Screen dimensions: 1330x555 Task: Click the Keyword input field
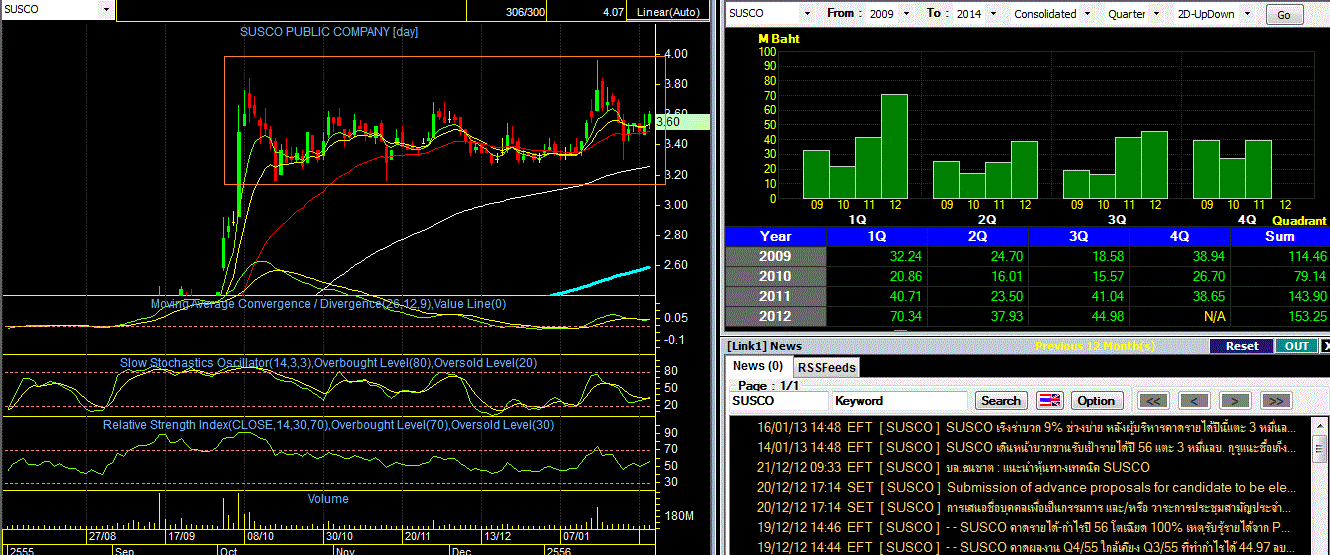point(901,400)
